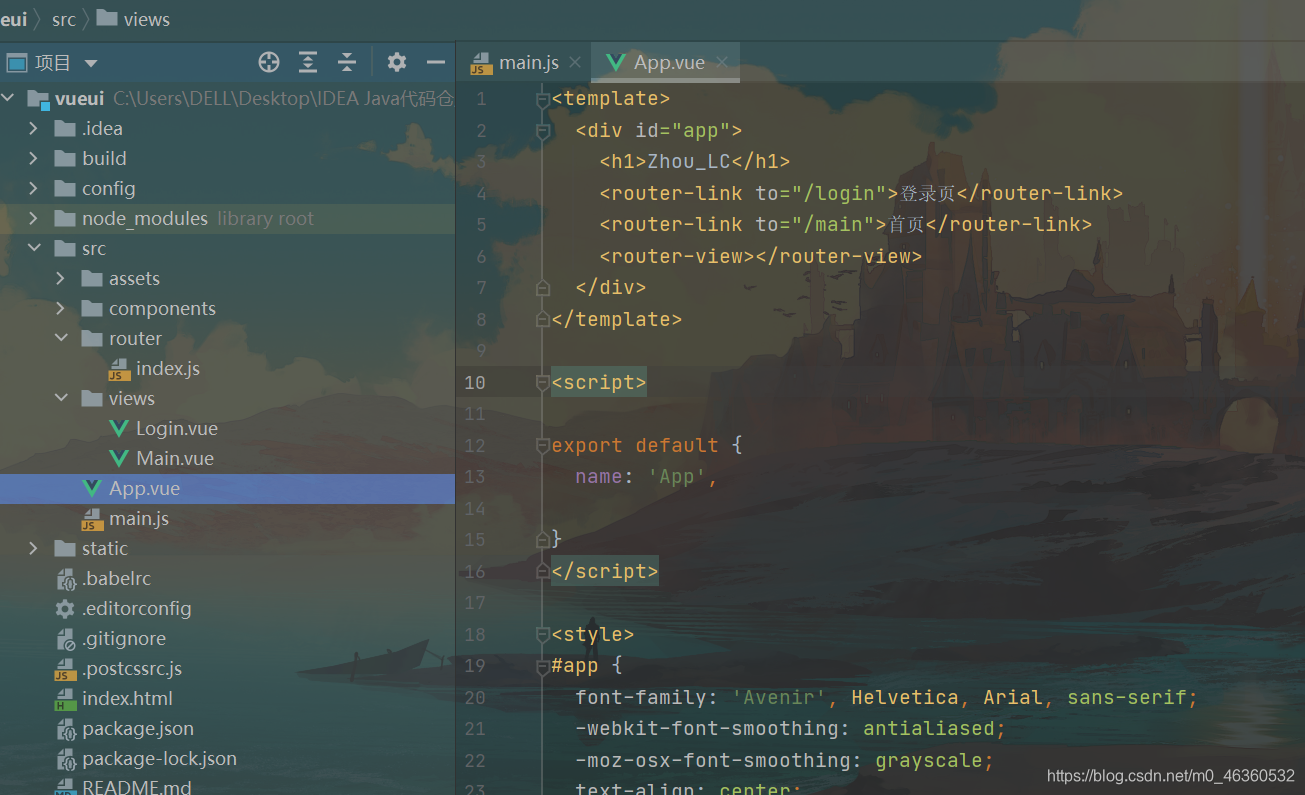Fold the template block on line 1
This screenshot has height=795, width=1305.
(543, 99)
